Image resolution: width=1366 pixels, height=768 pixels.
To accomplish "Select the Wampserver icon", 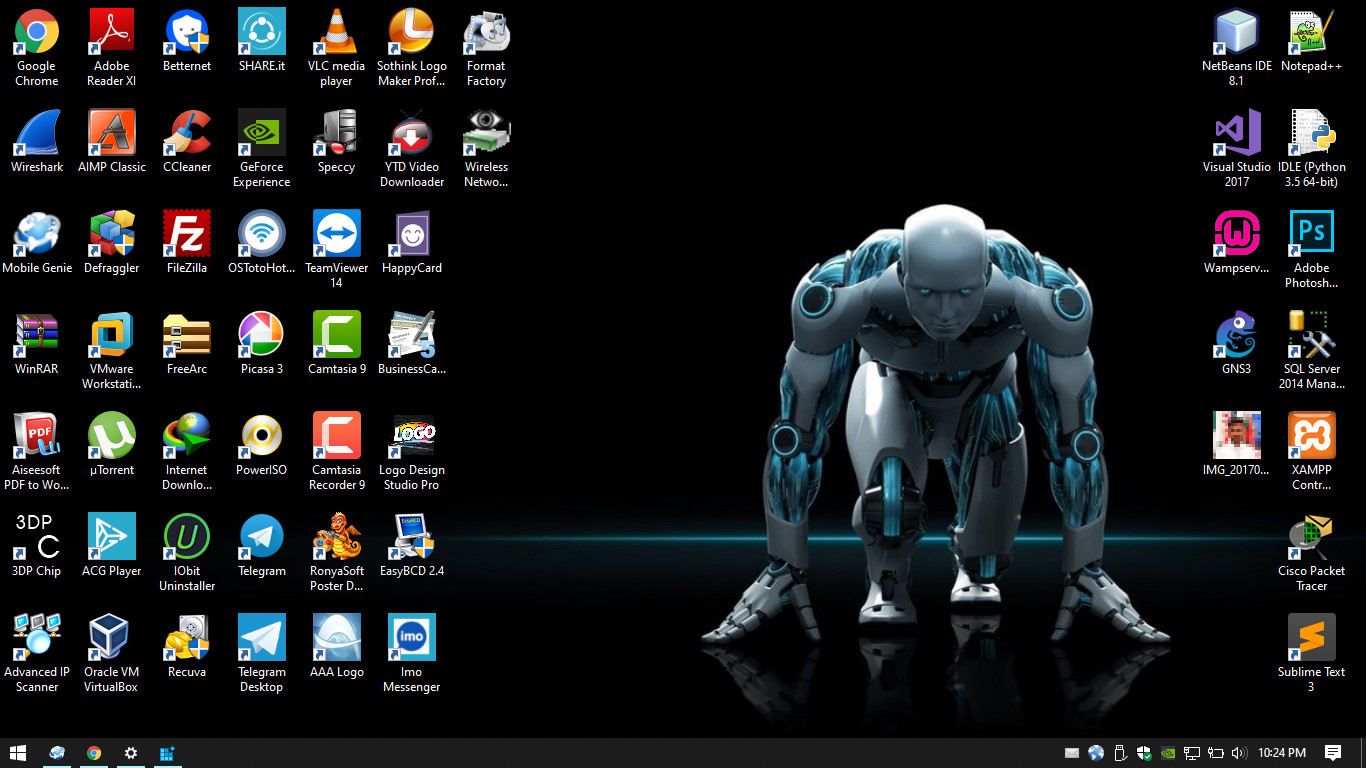I will click(1237, 234).
